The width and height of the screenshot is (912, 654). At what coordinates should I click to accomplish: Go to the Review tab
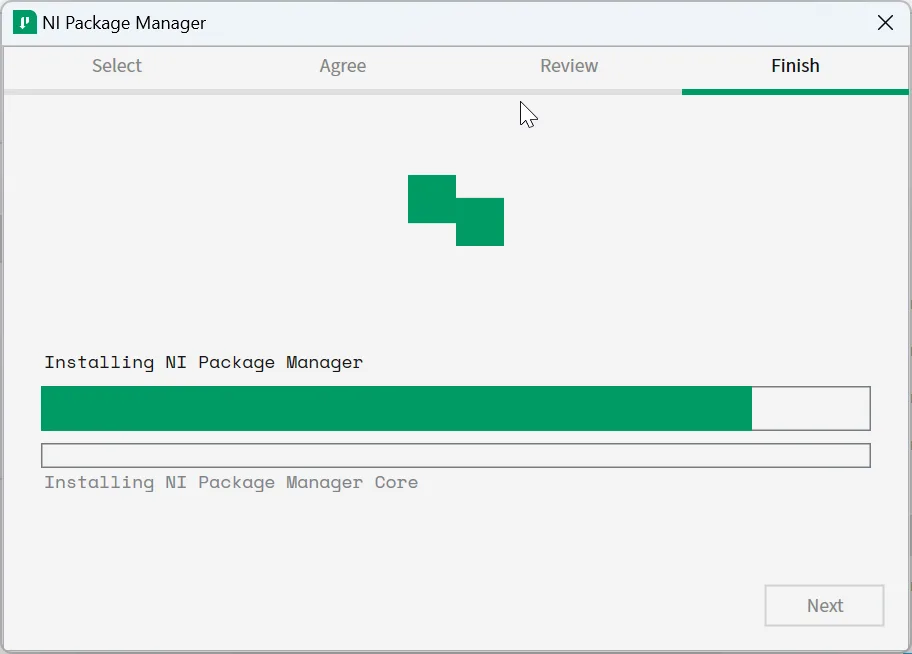click(569, 66)
